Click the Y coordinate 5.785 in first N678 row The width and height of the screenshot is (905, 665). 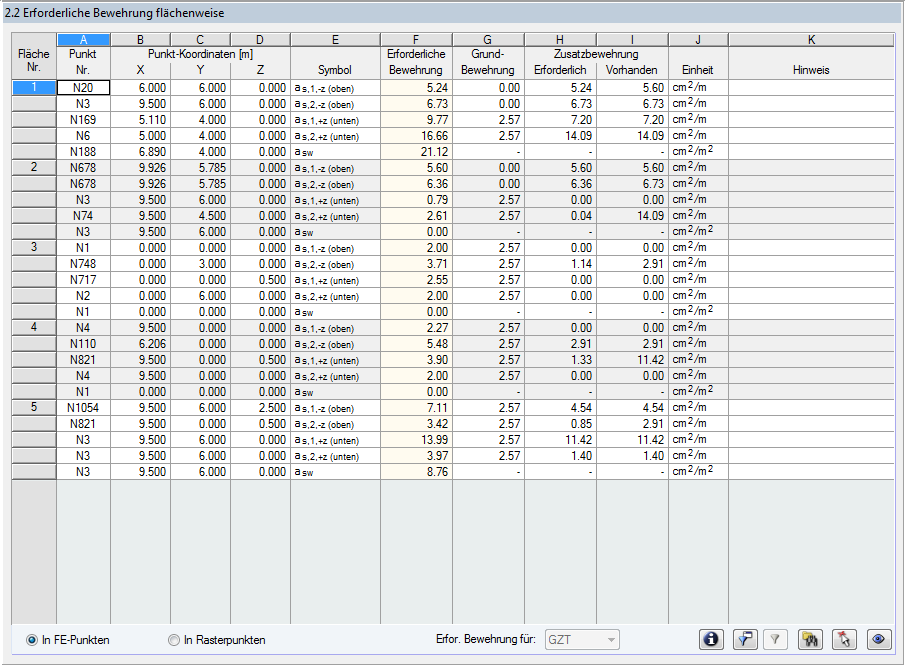click(x=200, y=168)
